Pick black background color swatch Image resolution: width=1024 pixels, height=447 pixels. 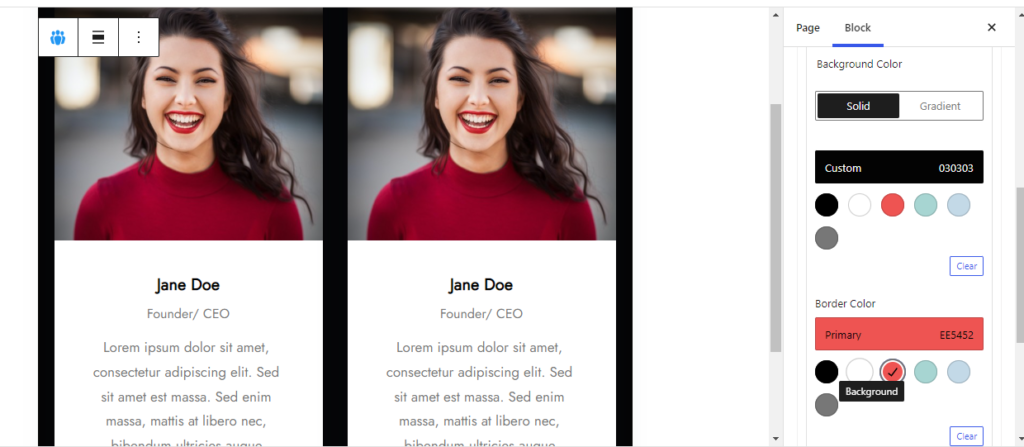(826, 205)
